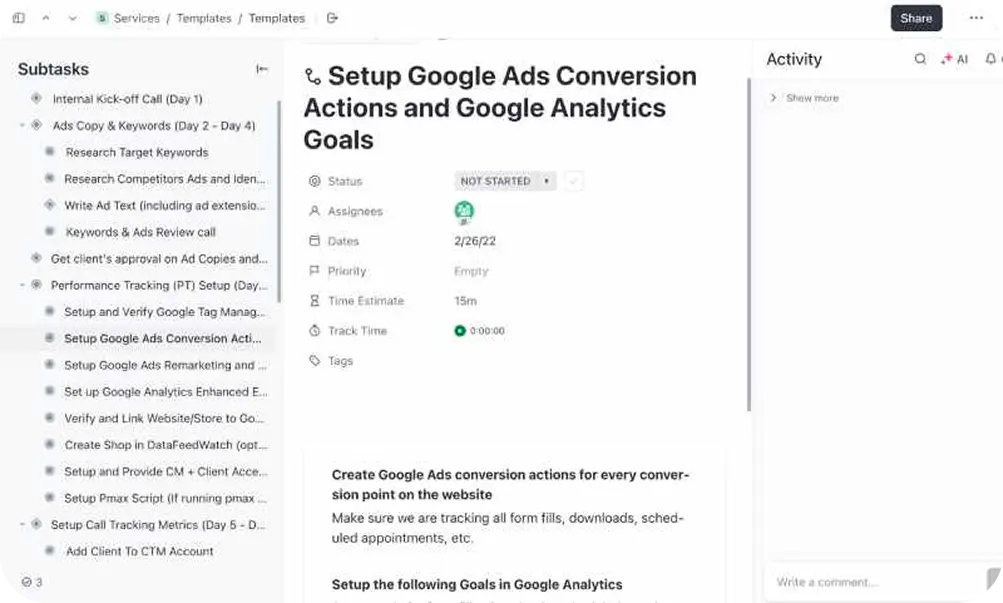Click the Create Google Ads conversion actions heading
The image size is (1003, 603).
[510, 485]
